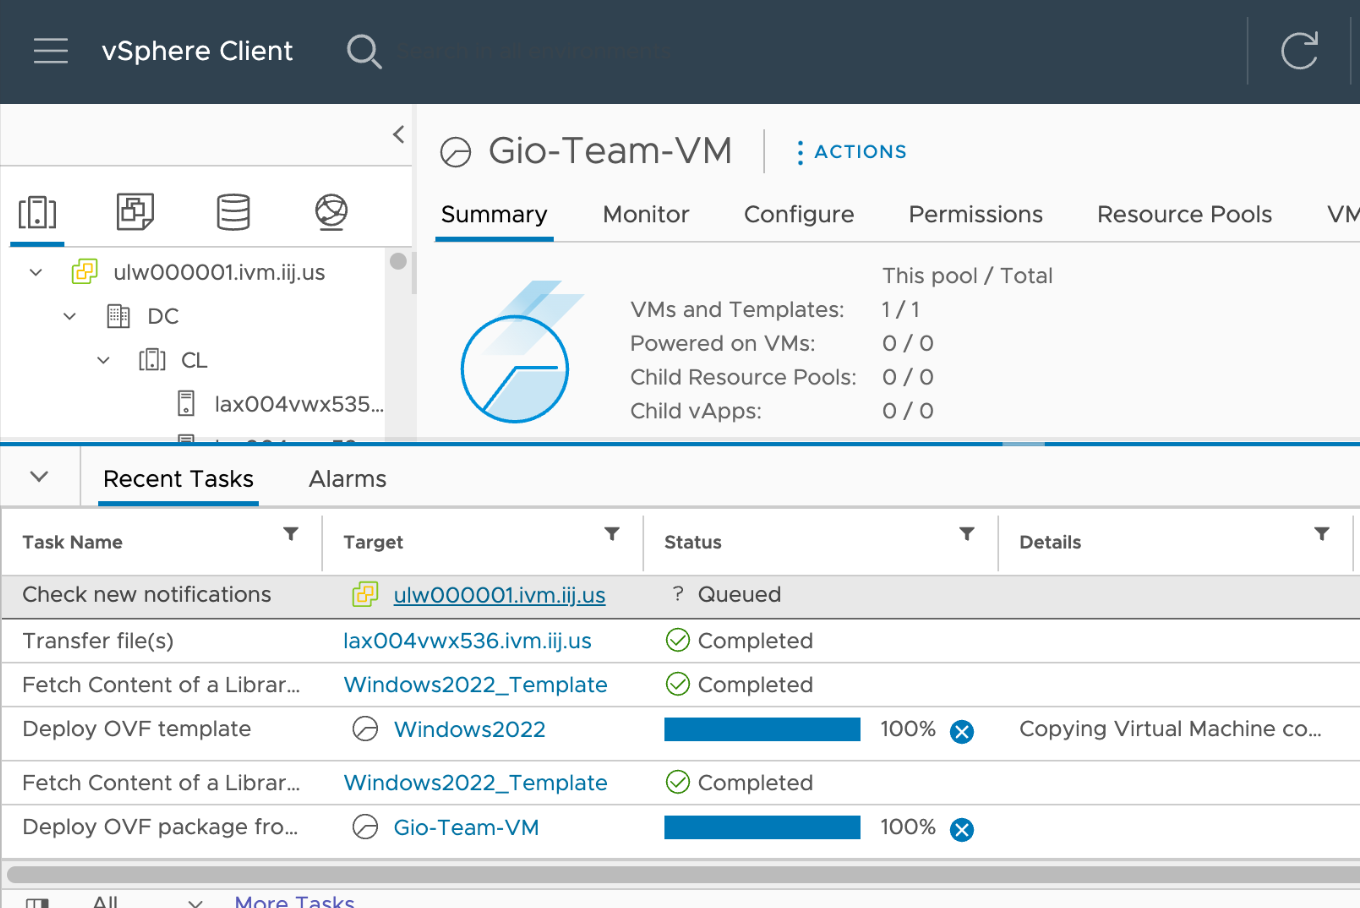The image size is (1360, 908).
Task: Open the All tasks filter dropdown
Action: point(146,902)
